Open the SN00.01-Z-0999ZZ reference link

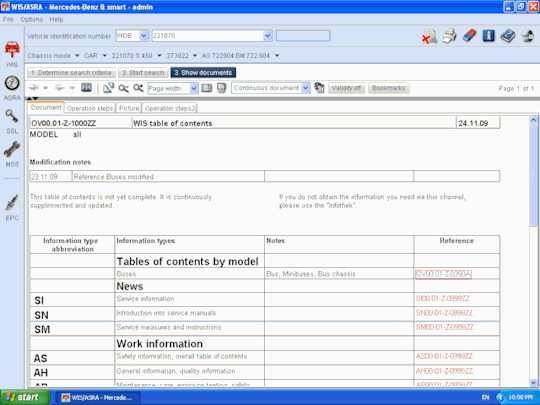click(x=444, y=313)
